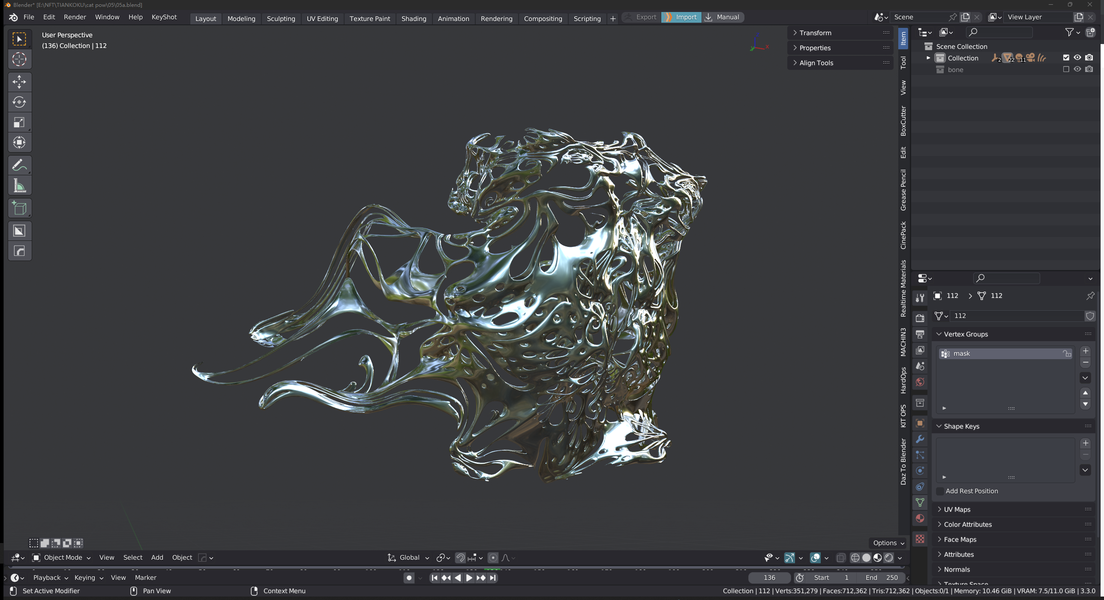
Task: Open the KeyShot menu
Action: pyautogui.click(x=164, y=17)
